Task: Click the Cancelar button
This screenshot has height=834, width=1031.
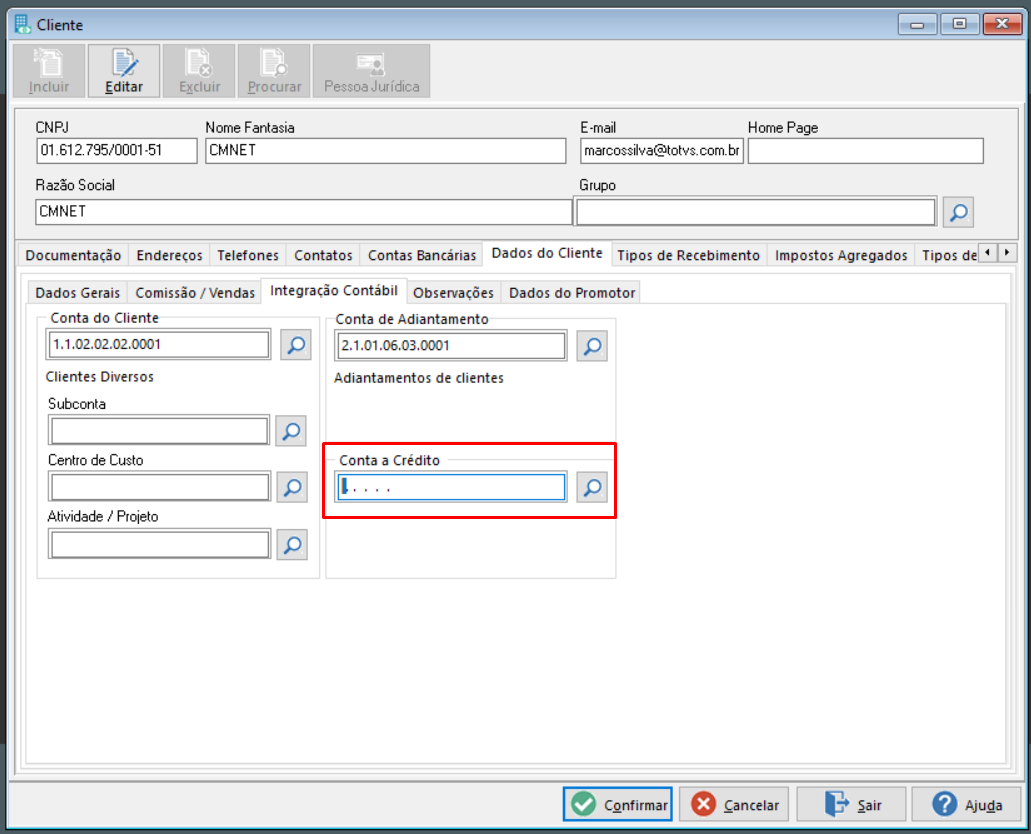Action: (x=734, y=804)
